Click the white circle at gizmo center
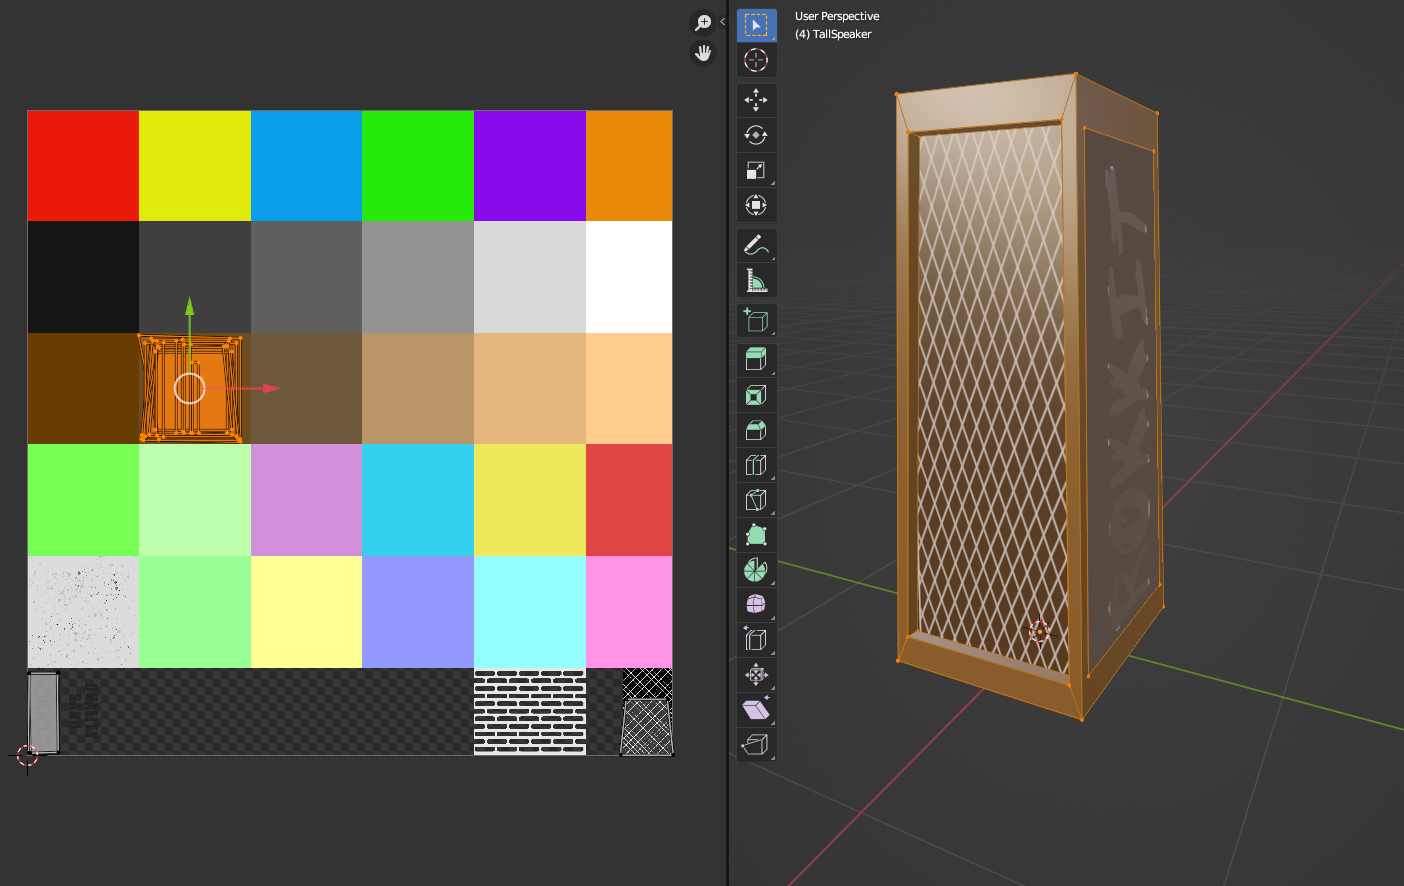 tap(190, 388)
